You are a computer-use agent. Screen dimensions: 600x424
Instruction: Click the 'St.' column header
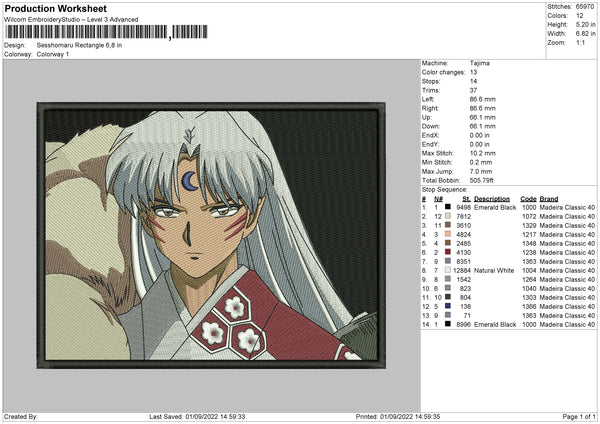[x=466, y=199]
